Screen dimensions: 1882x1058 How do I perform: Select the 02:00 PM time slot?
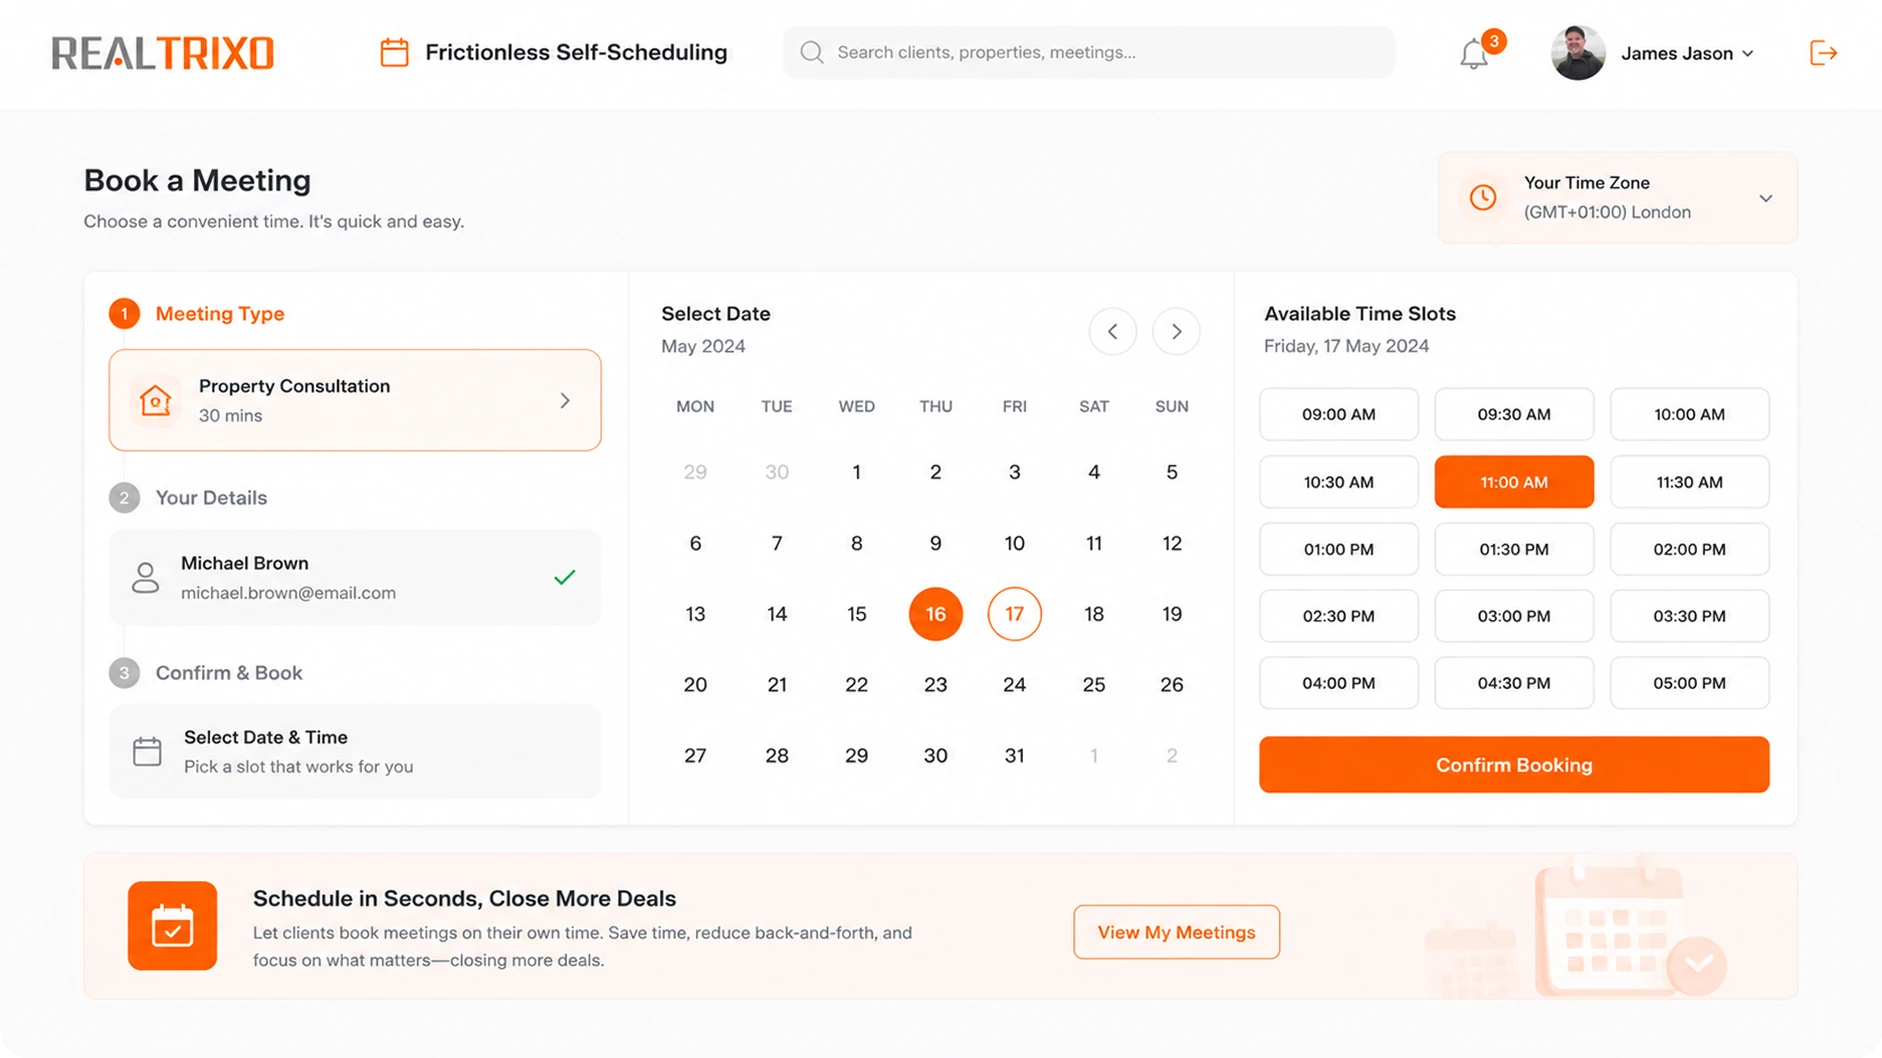pos(1689,549)
